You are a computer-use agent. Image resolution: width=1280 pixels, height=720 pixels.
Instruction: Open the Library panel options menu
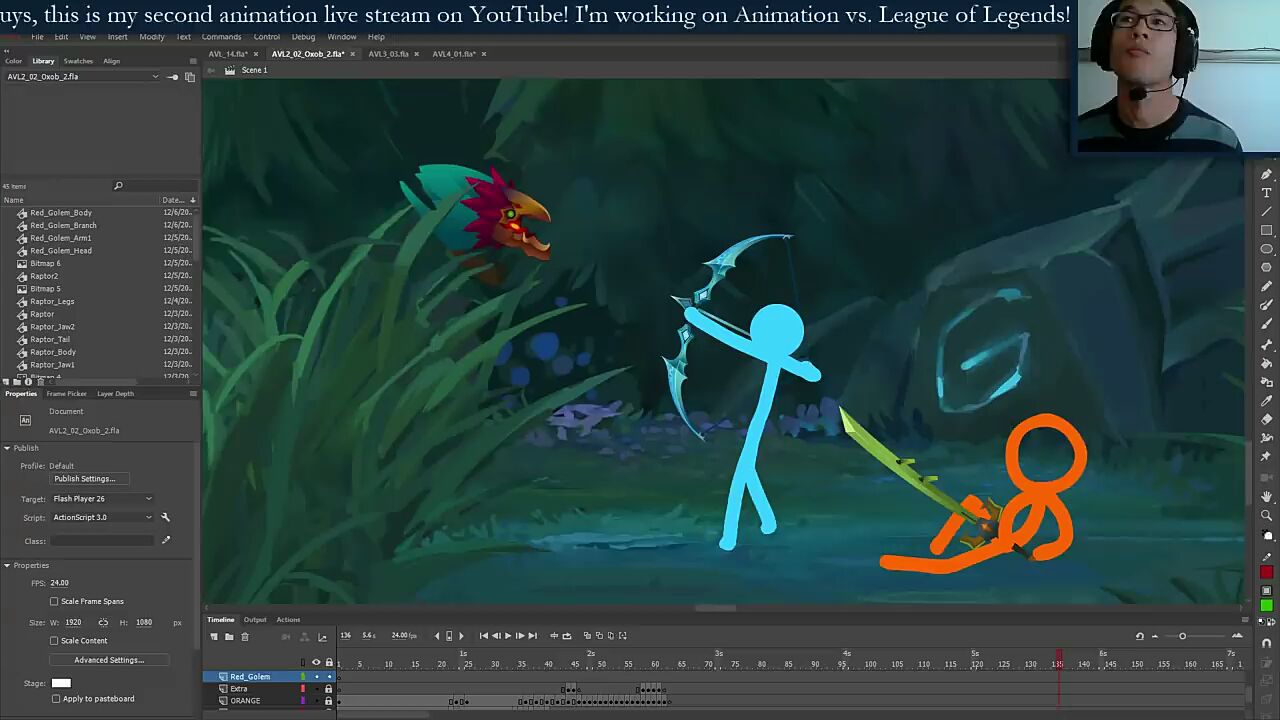(x=193, y=61)
